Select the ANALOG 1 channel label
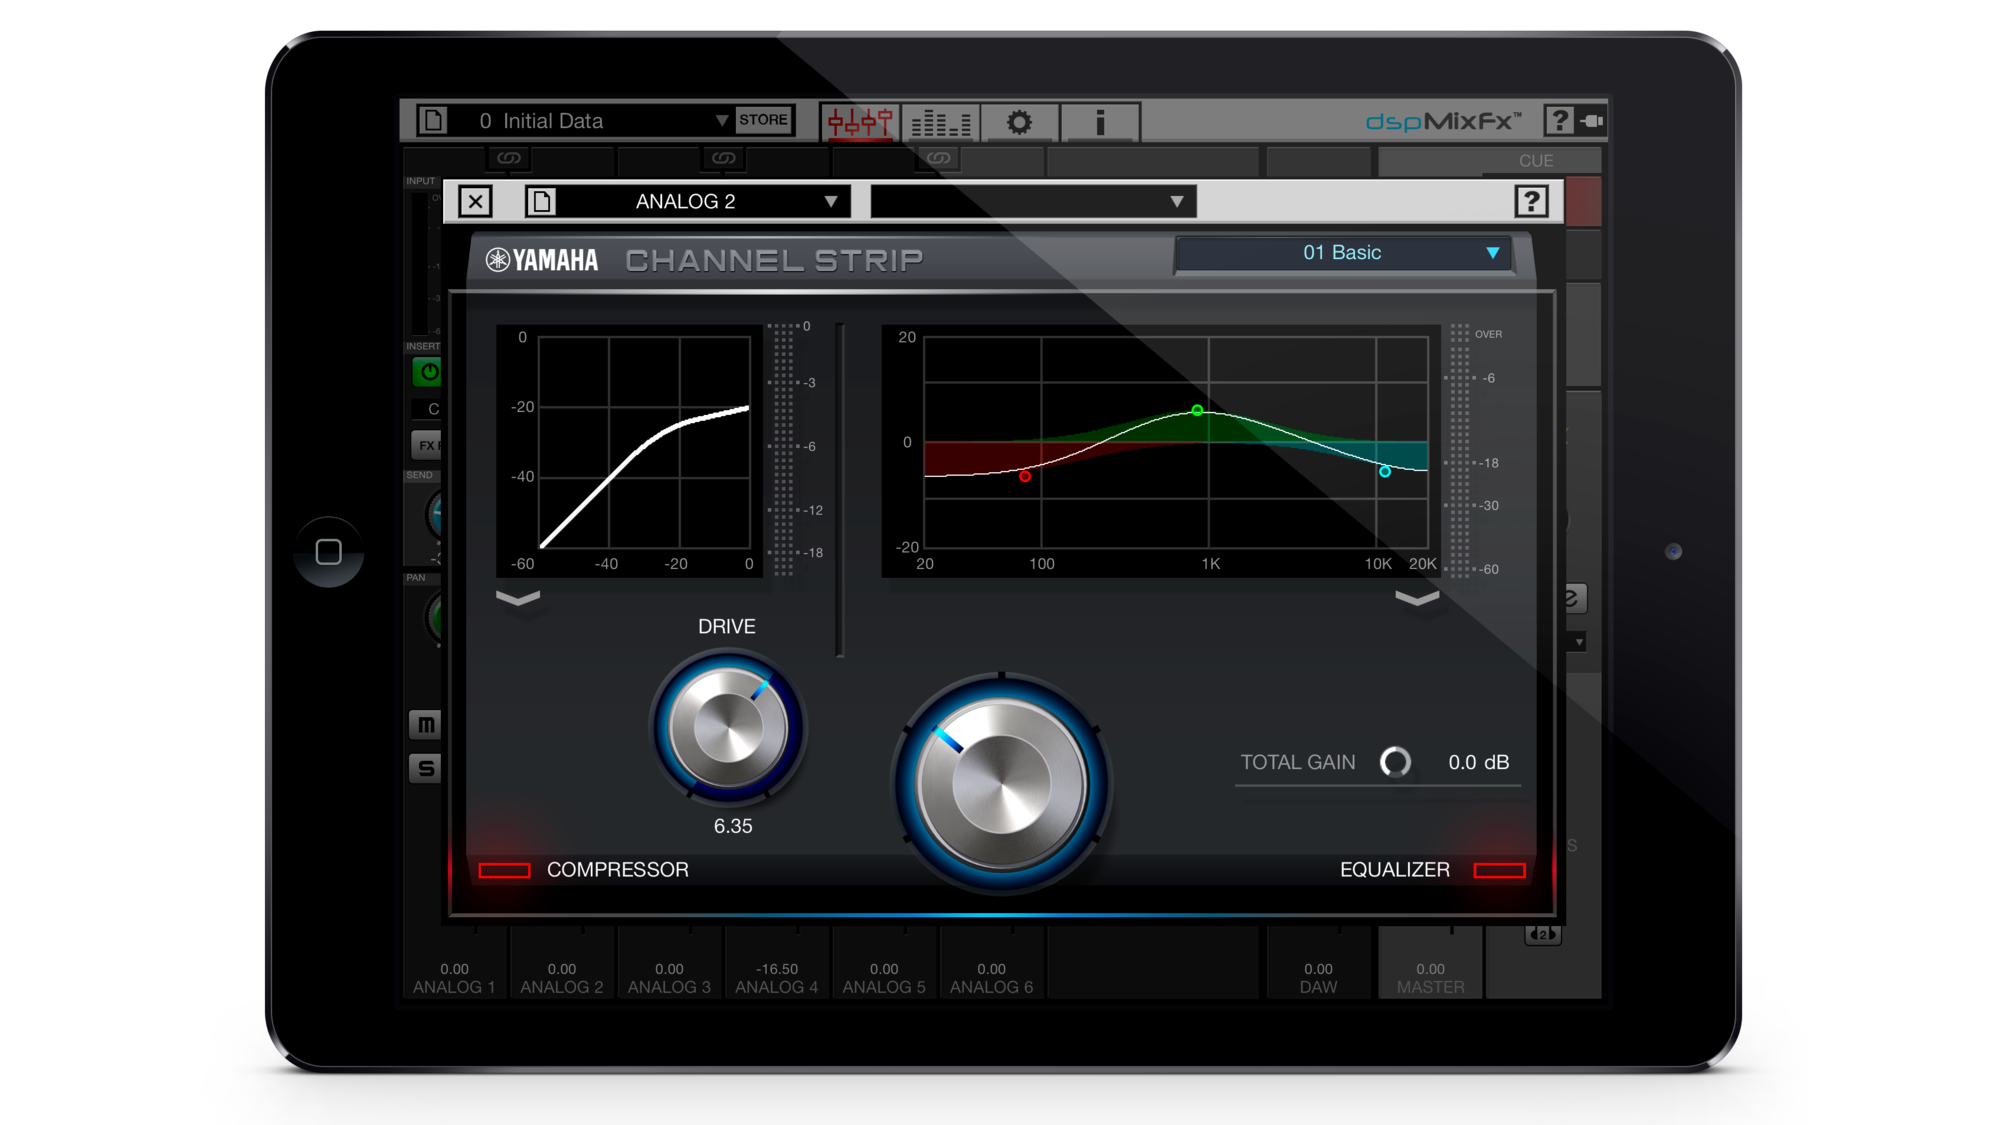The width and height of the screenshot is (2000, 1125). tap(454, 987)
